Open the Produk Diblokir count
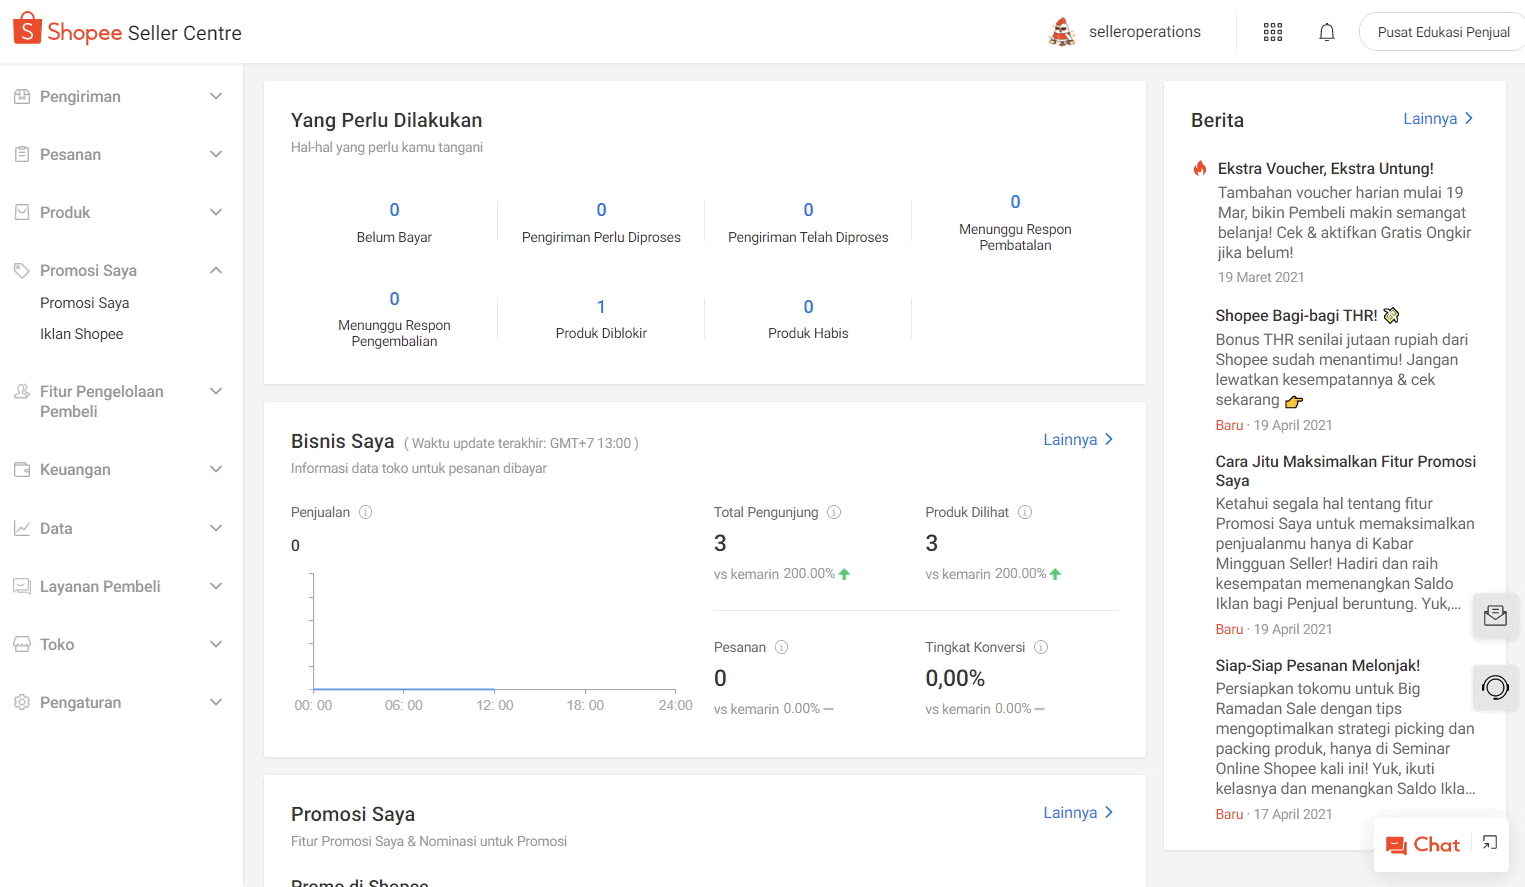The height and width of the screenshot is (887, 1525). pyautogui.click(x=601, y=308)
